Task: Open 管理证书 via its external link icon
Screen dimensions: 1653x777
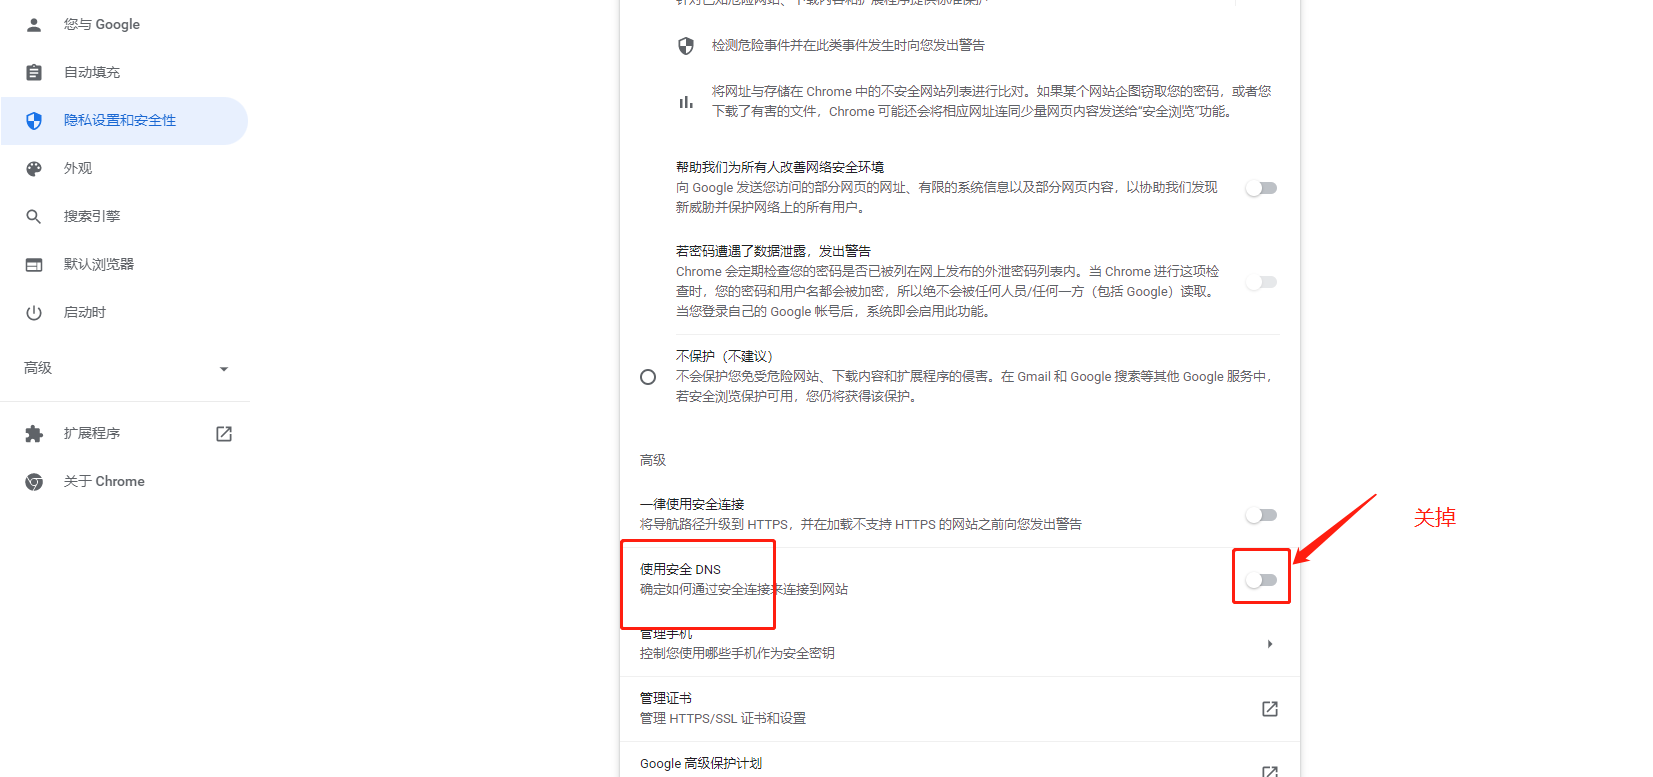Action: pyautogui.click(x=1270, y=708)
